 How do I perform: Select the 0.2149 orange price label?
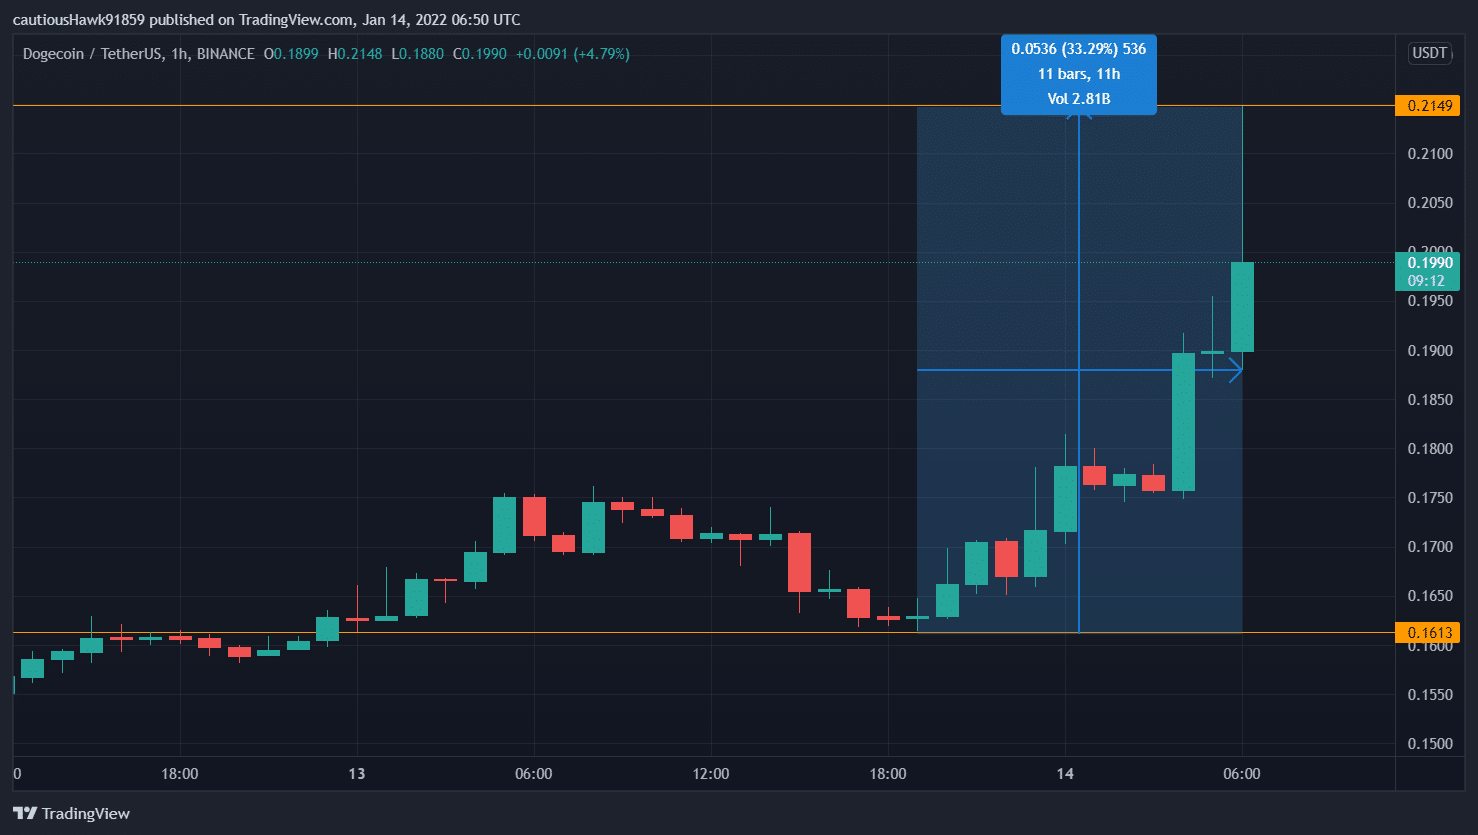click(x=1427, y=106)
